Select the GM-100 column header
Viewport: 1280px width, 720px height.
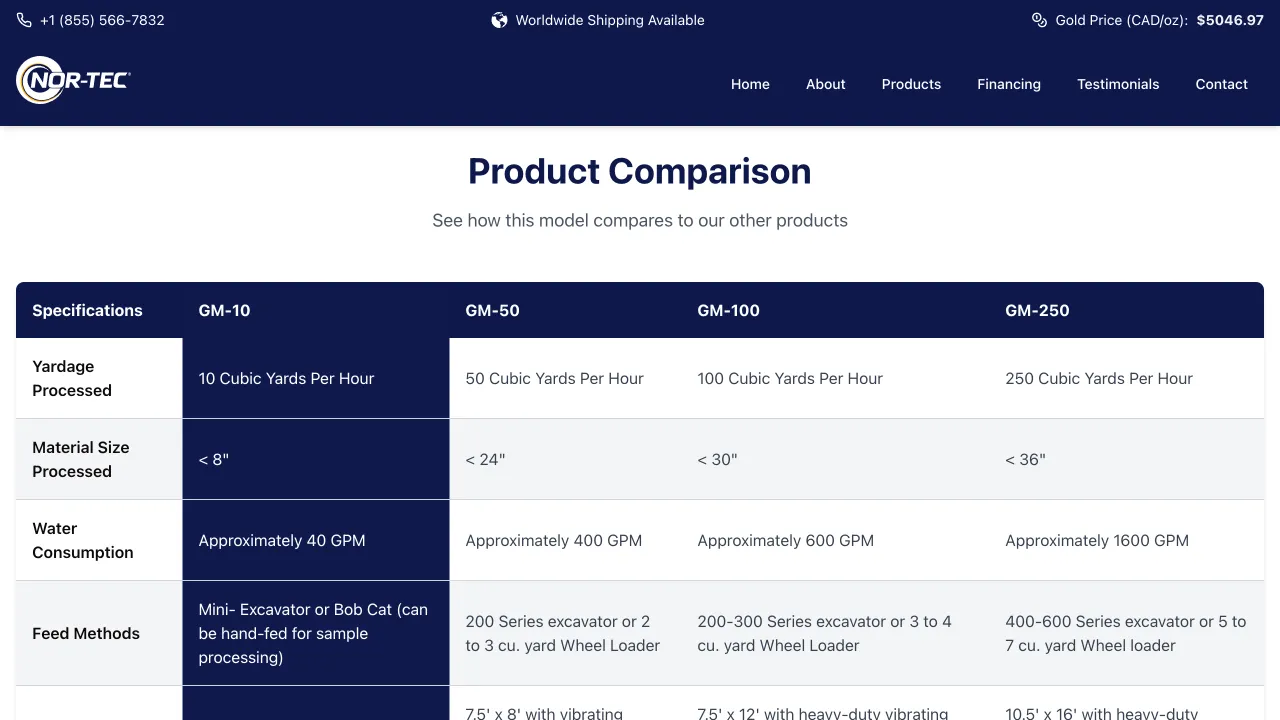click(x=728, y=310)
